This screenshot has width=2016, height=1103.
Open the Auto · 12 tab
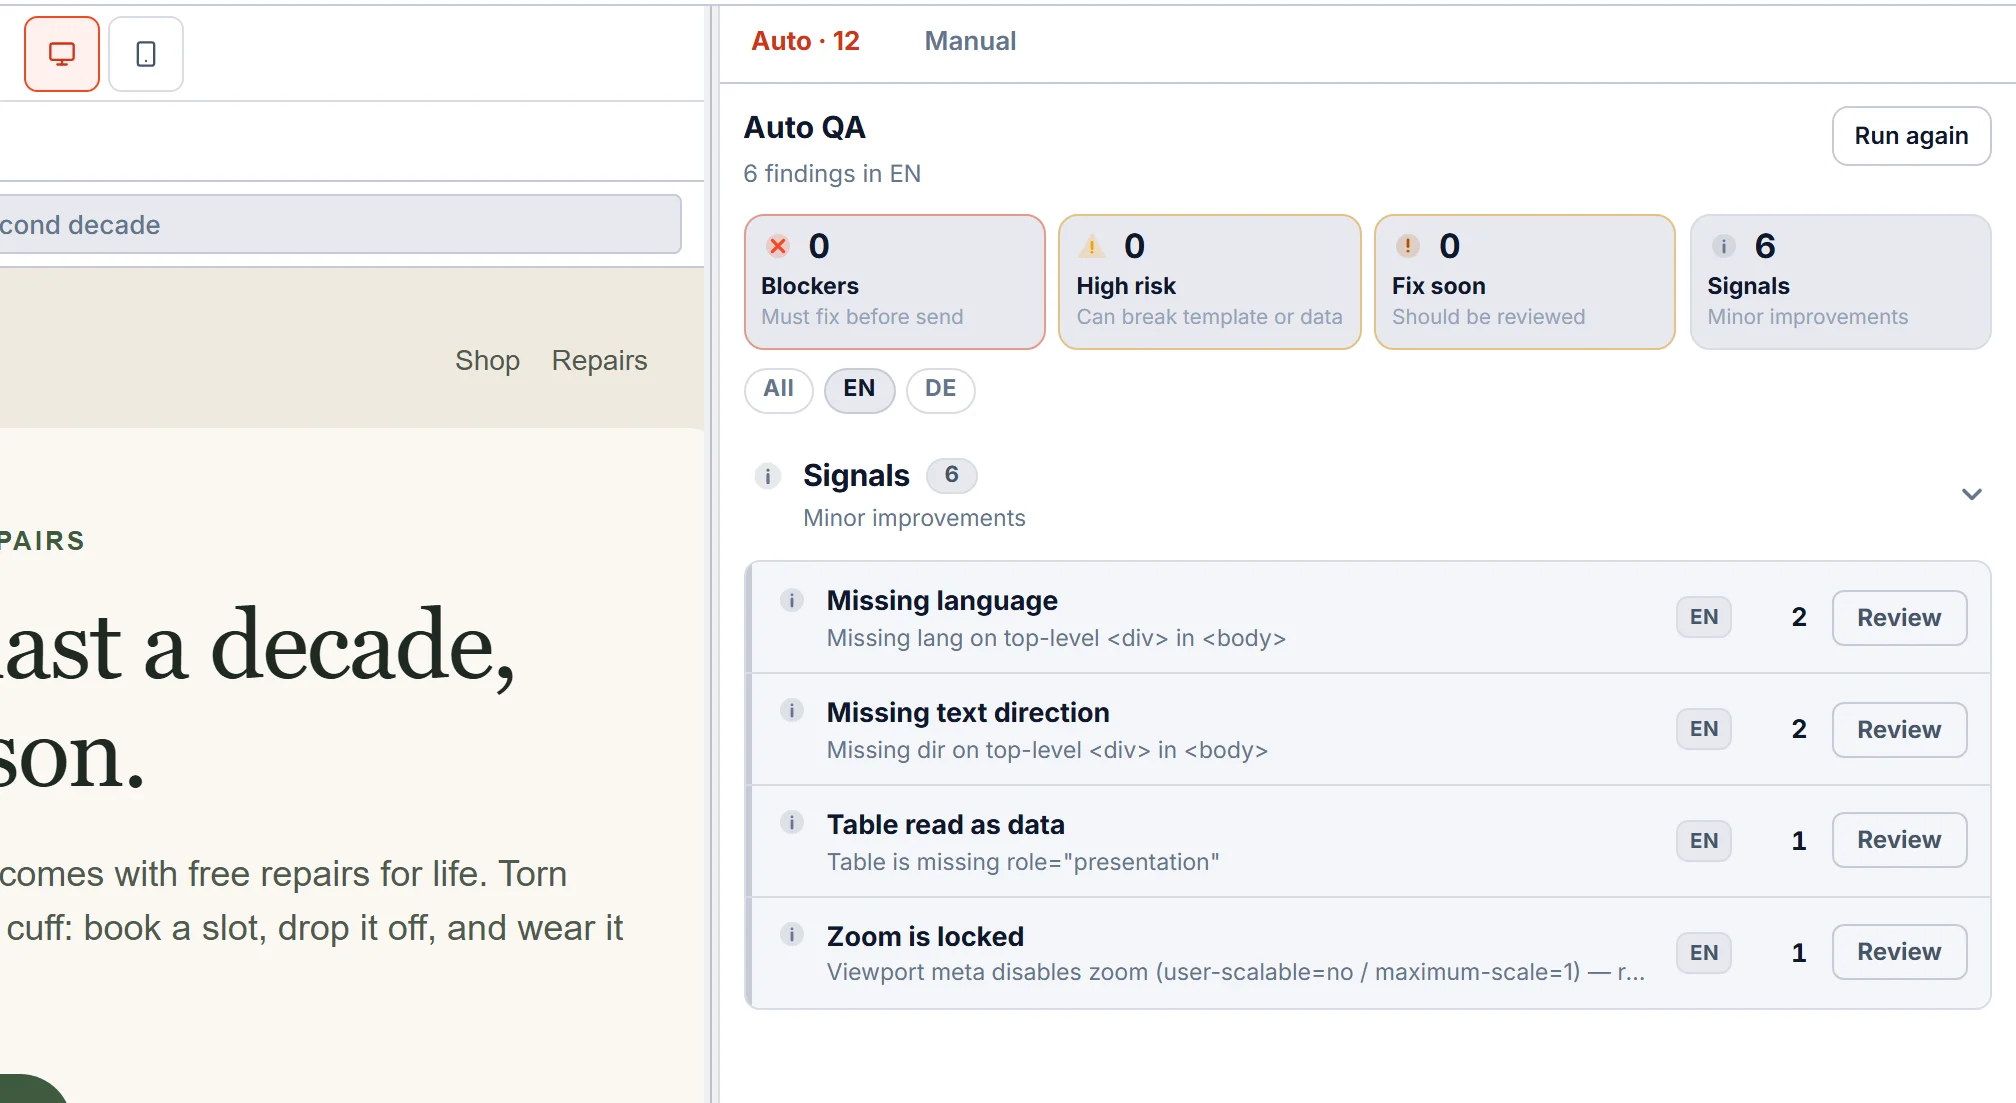(x=805, y=41)
